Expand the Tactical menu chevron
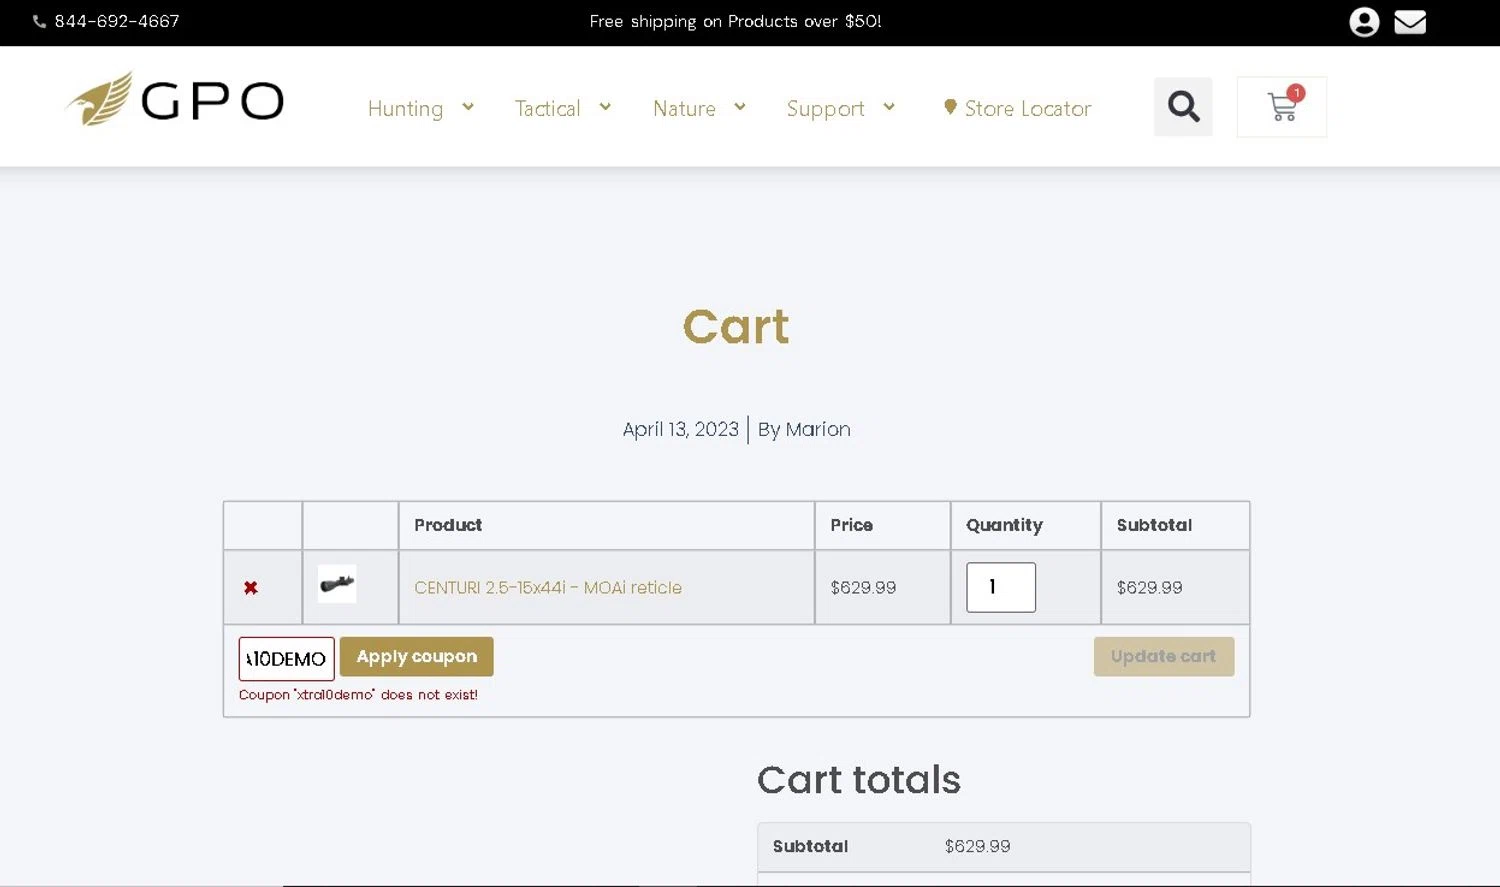The height and width of the screenshot is (887, 1500). (x=605, y=107)
